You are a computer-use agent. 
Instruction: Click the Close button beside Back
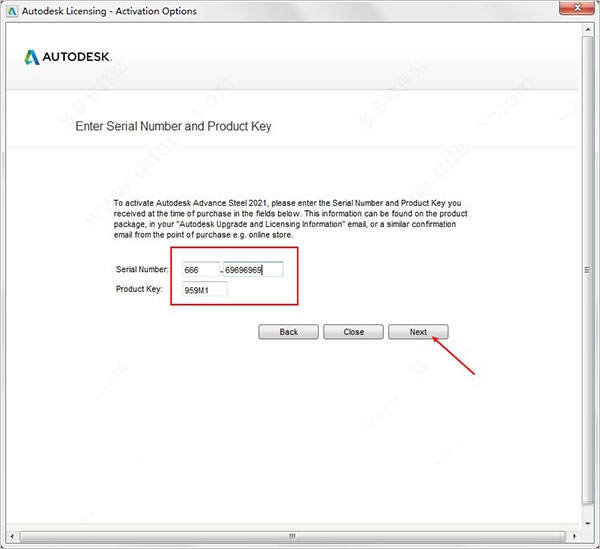pyautogui.click(x=353, y=332)
